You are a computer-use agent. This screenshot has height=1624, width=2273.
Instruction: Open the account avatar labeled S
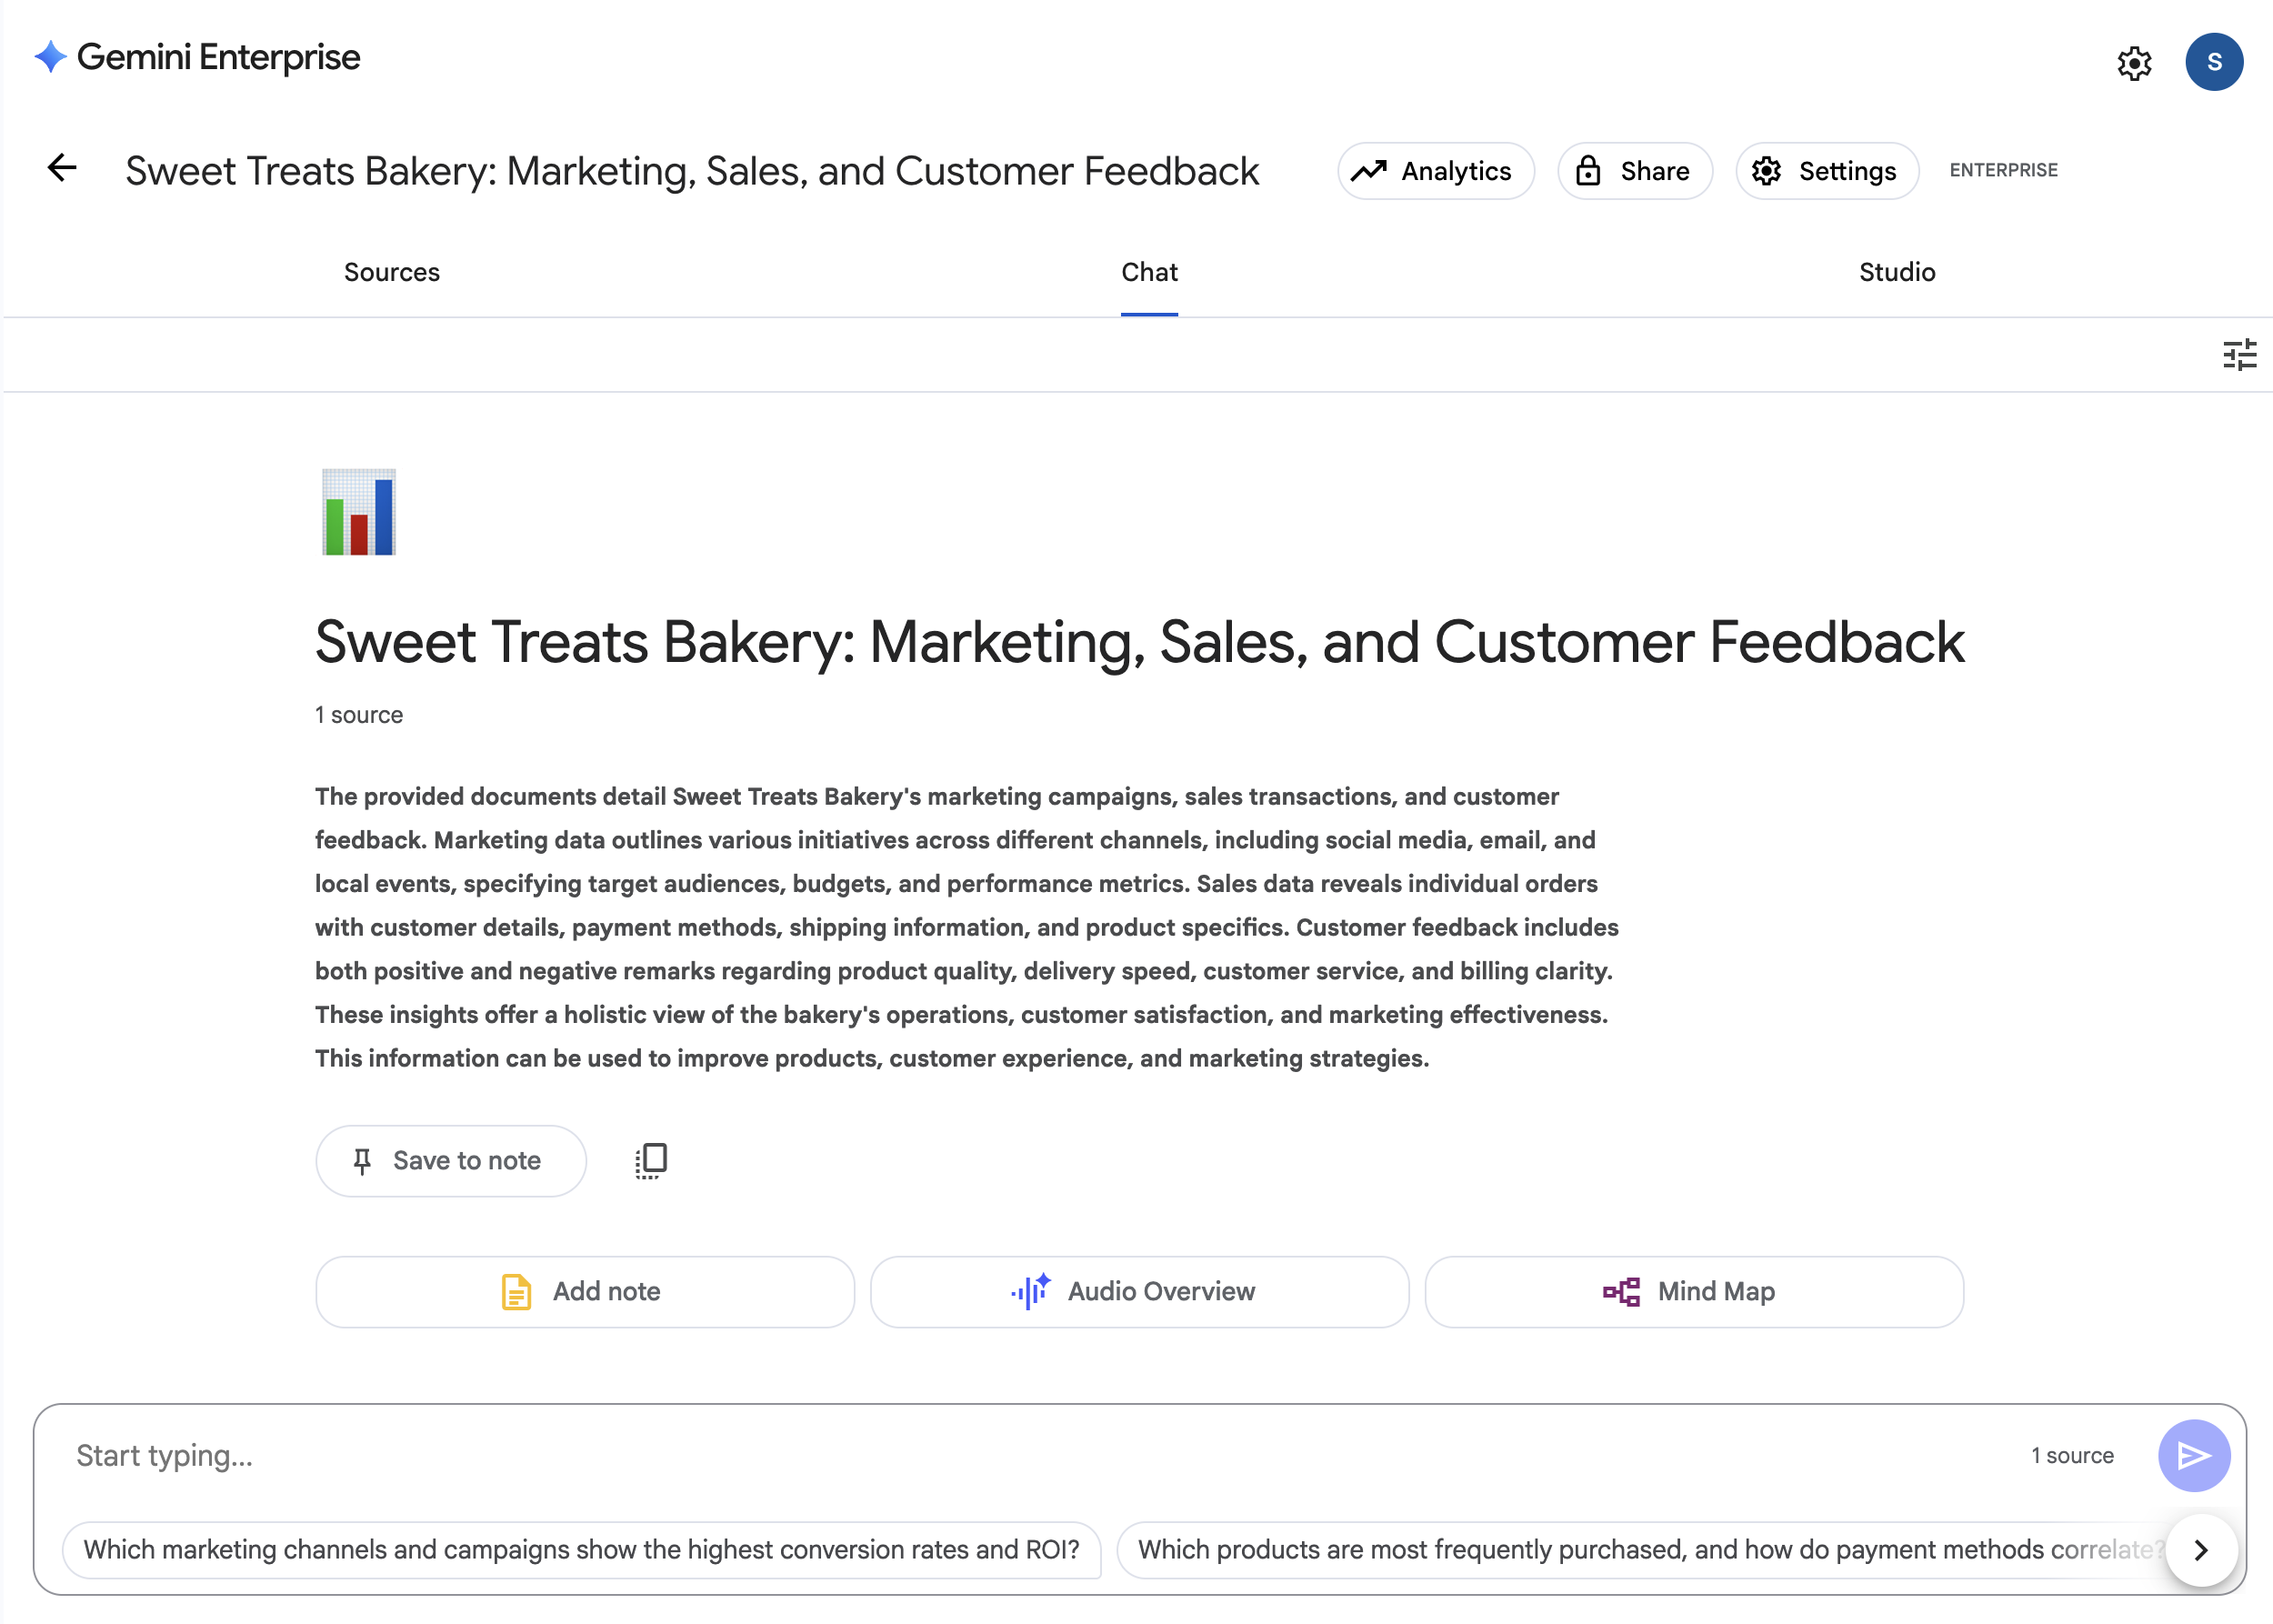pos(2213,62)
